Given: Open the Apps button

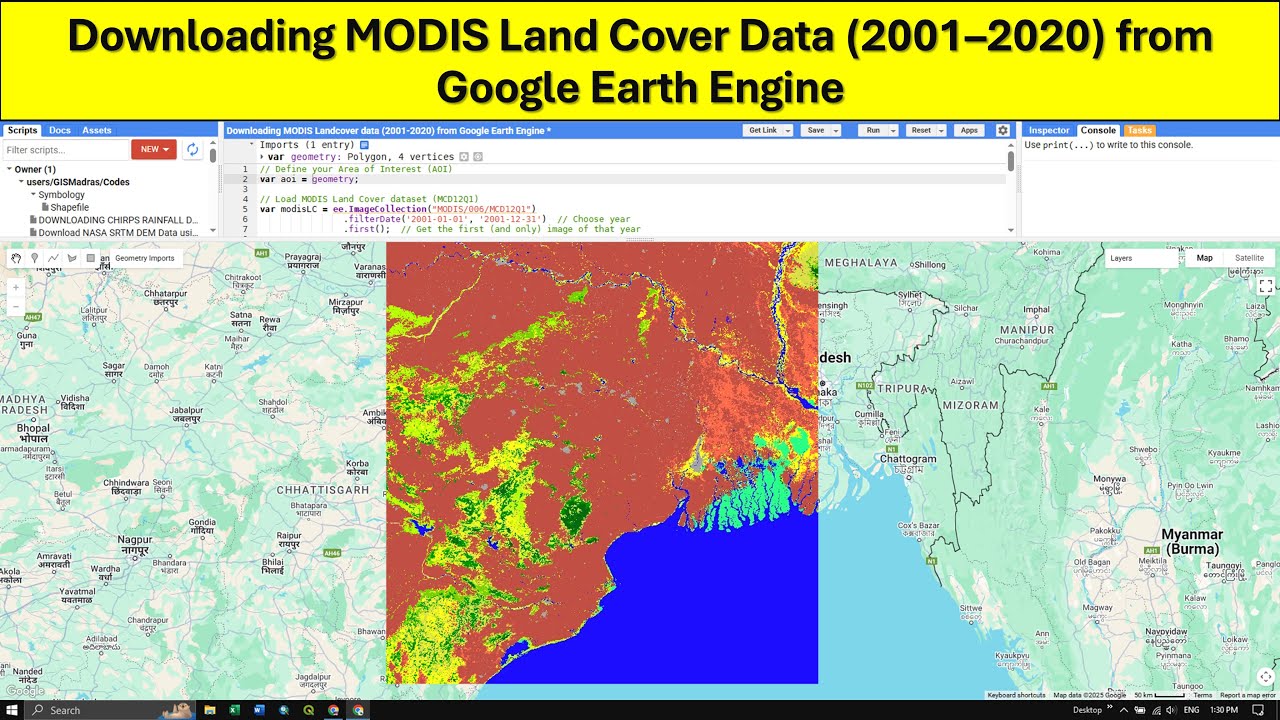Looking at the screenshot, I should click(969, 130).
